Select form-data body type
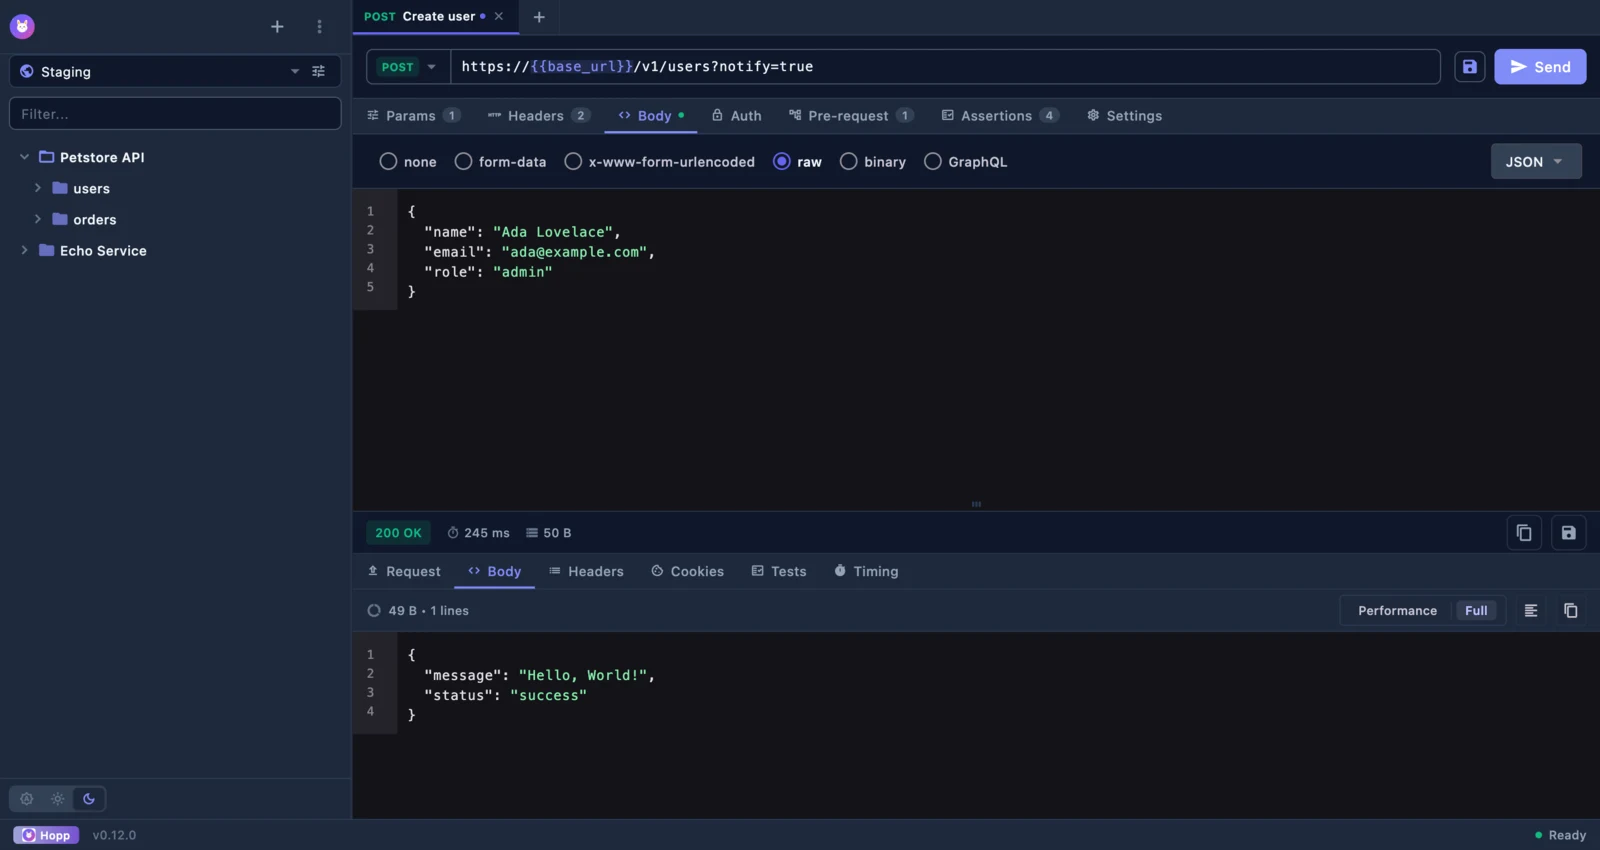1600x850 pixels. click(500, 161)
